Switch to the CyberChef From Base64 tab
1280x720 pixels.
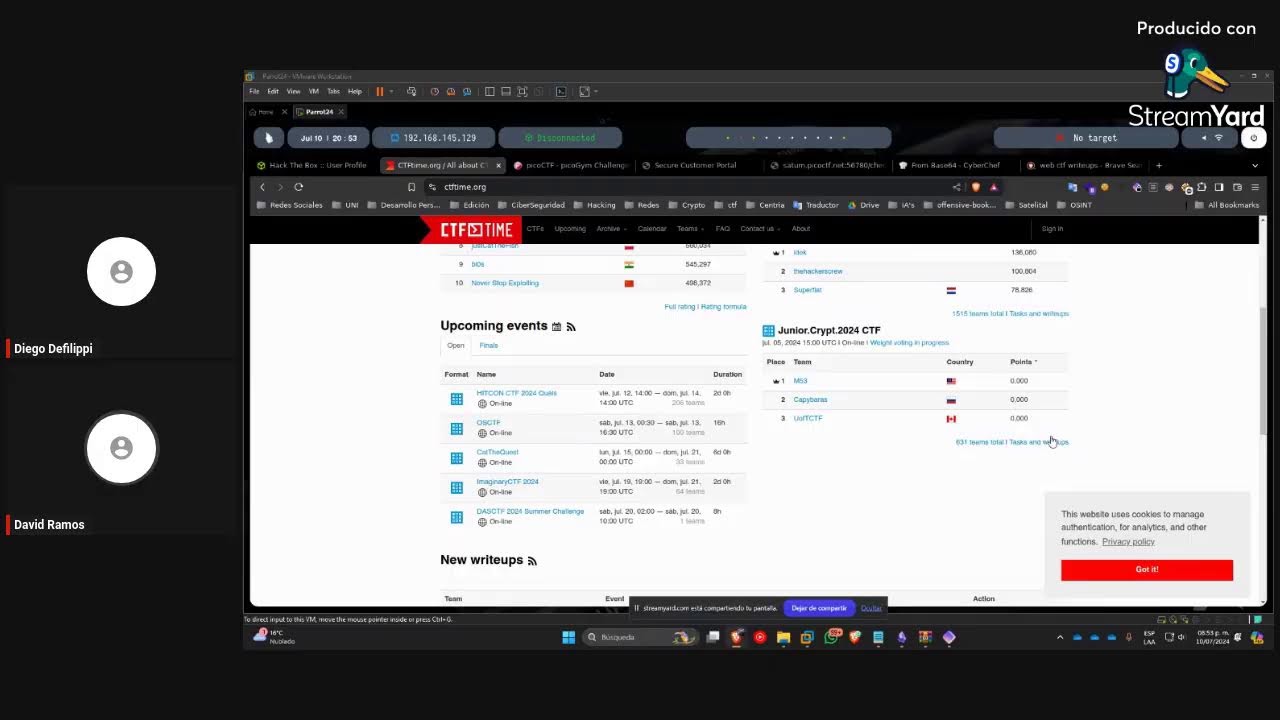coord(955,165)
